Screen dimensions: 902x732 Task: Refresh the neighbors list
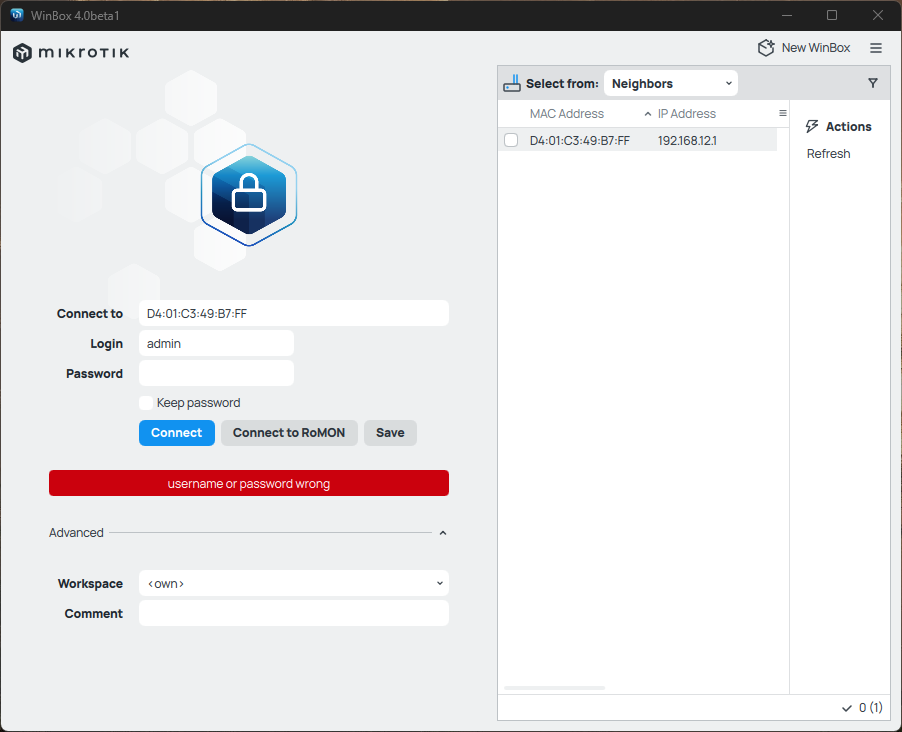click(x=828, y=154)
